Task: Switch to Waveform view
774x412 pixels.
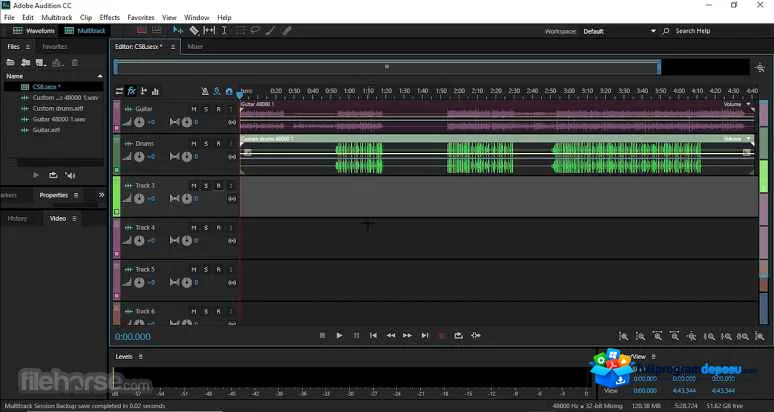Action: pos(34,31)
